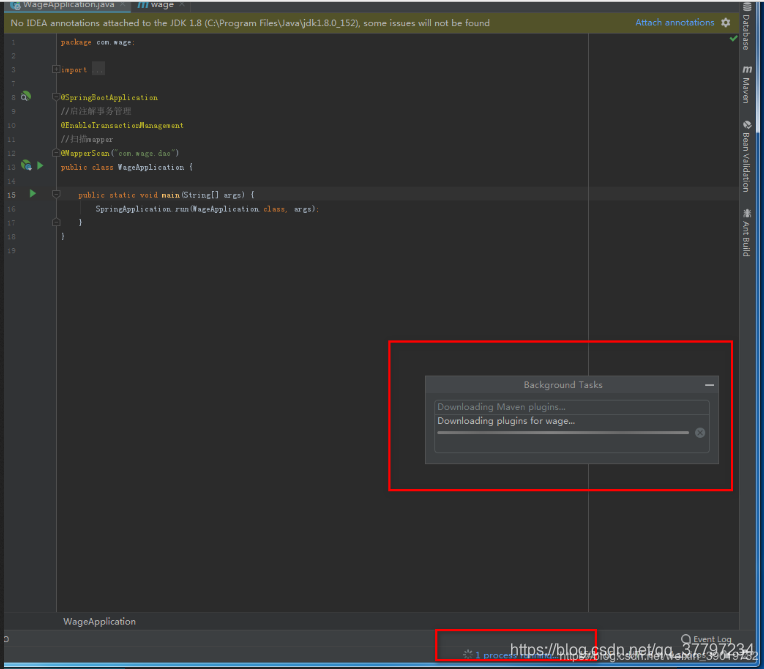Click the SpringApplication.run code line

click(207, 209)
